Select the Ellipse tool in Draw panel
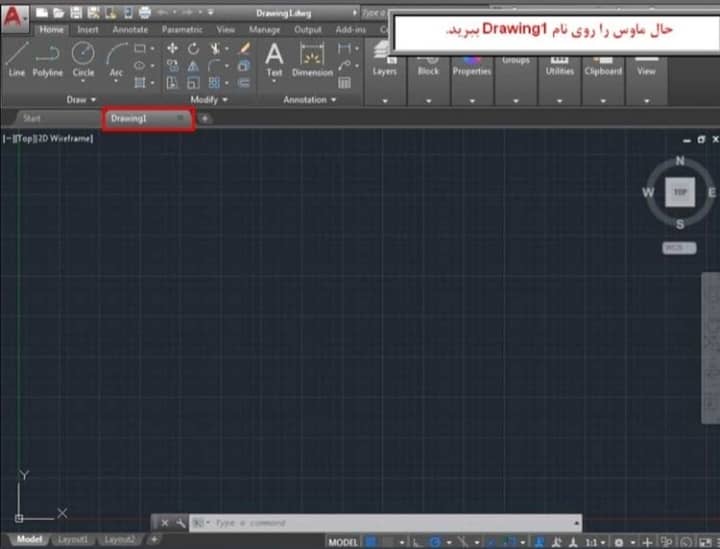The height and width of the screenshot is (549, 720). (140, 66)
